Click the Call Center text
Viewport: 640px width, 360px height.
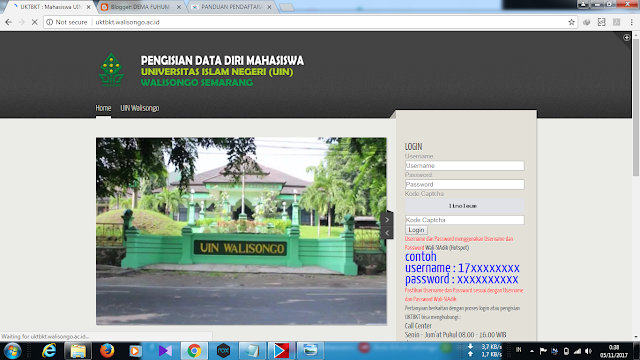[x=418, y=326]
